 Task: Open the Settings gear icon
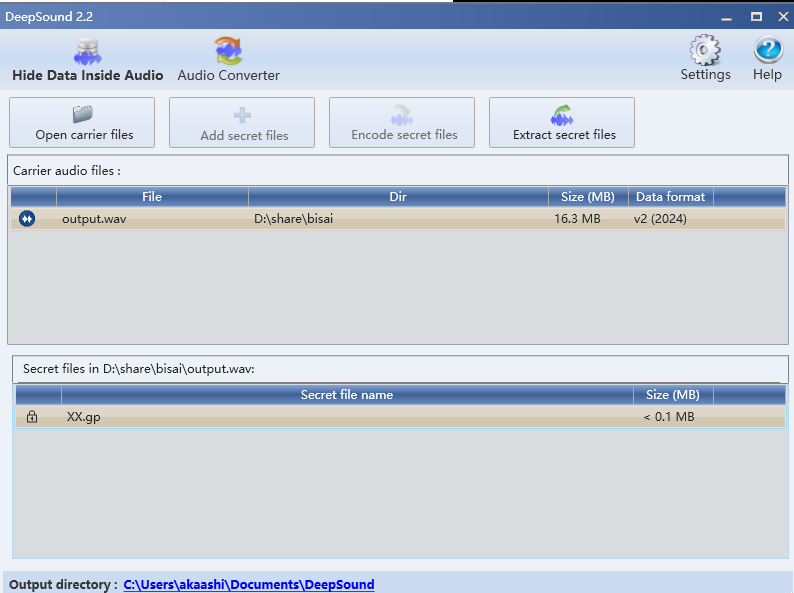[x=705, y=51]
